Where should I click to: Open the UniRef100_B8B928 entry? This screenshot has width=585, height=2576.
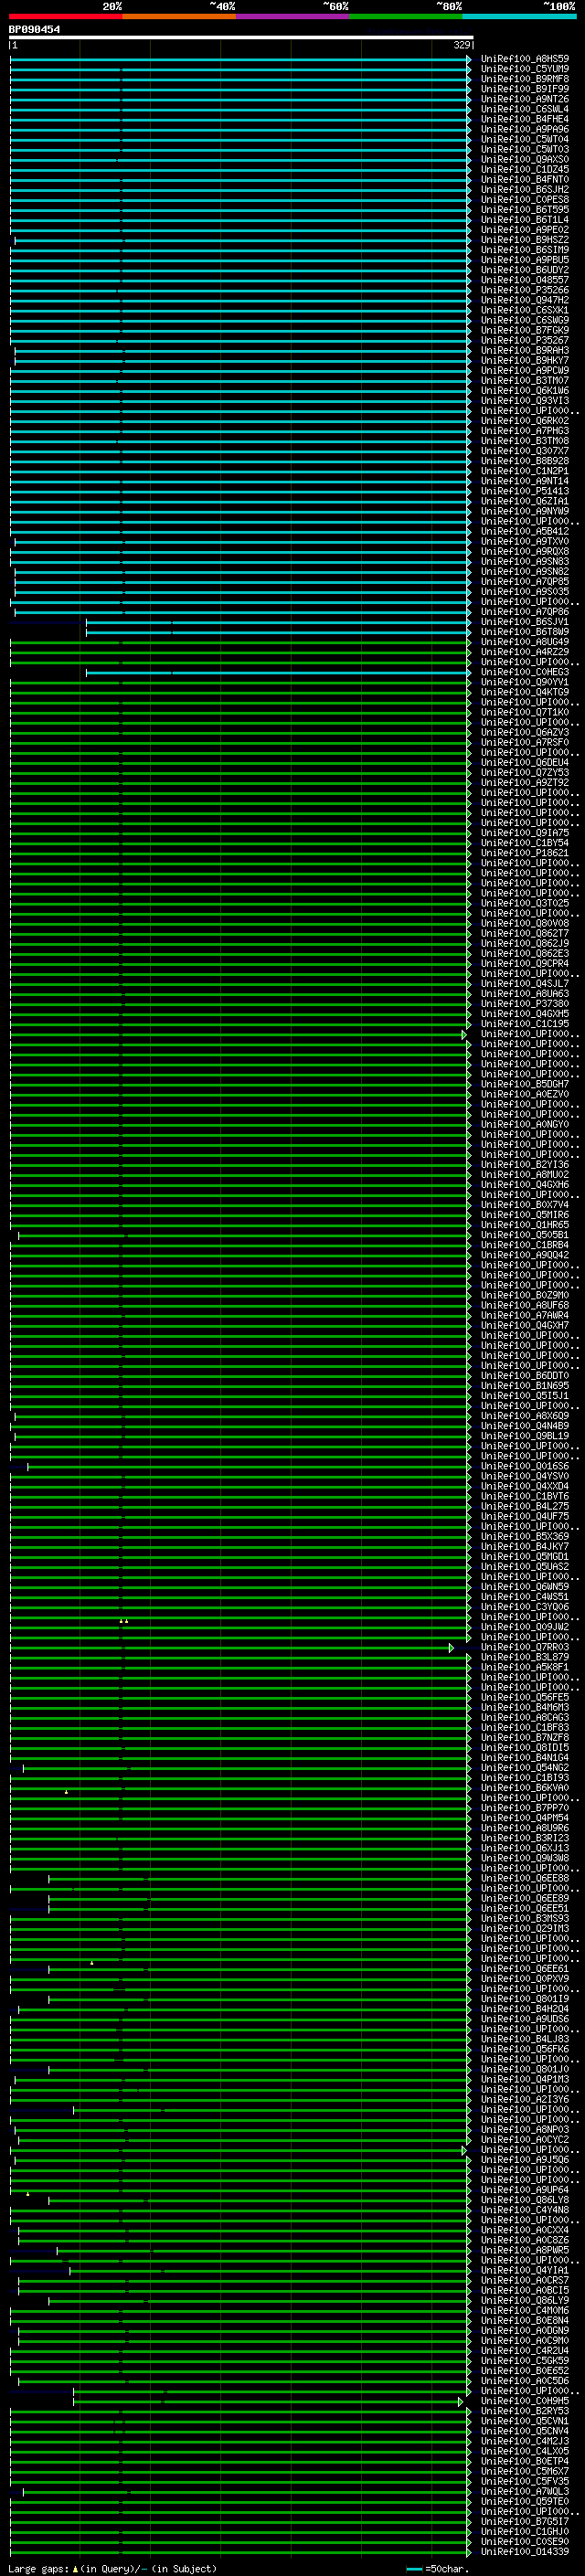pos(525,461)
